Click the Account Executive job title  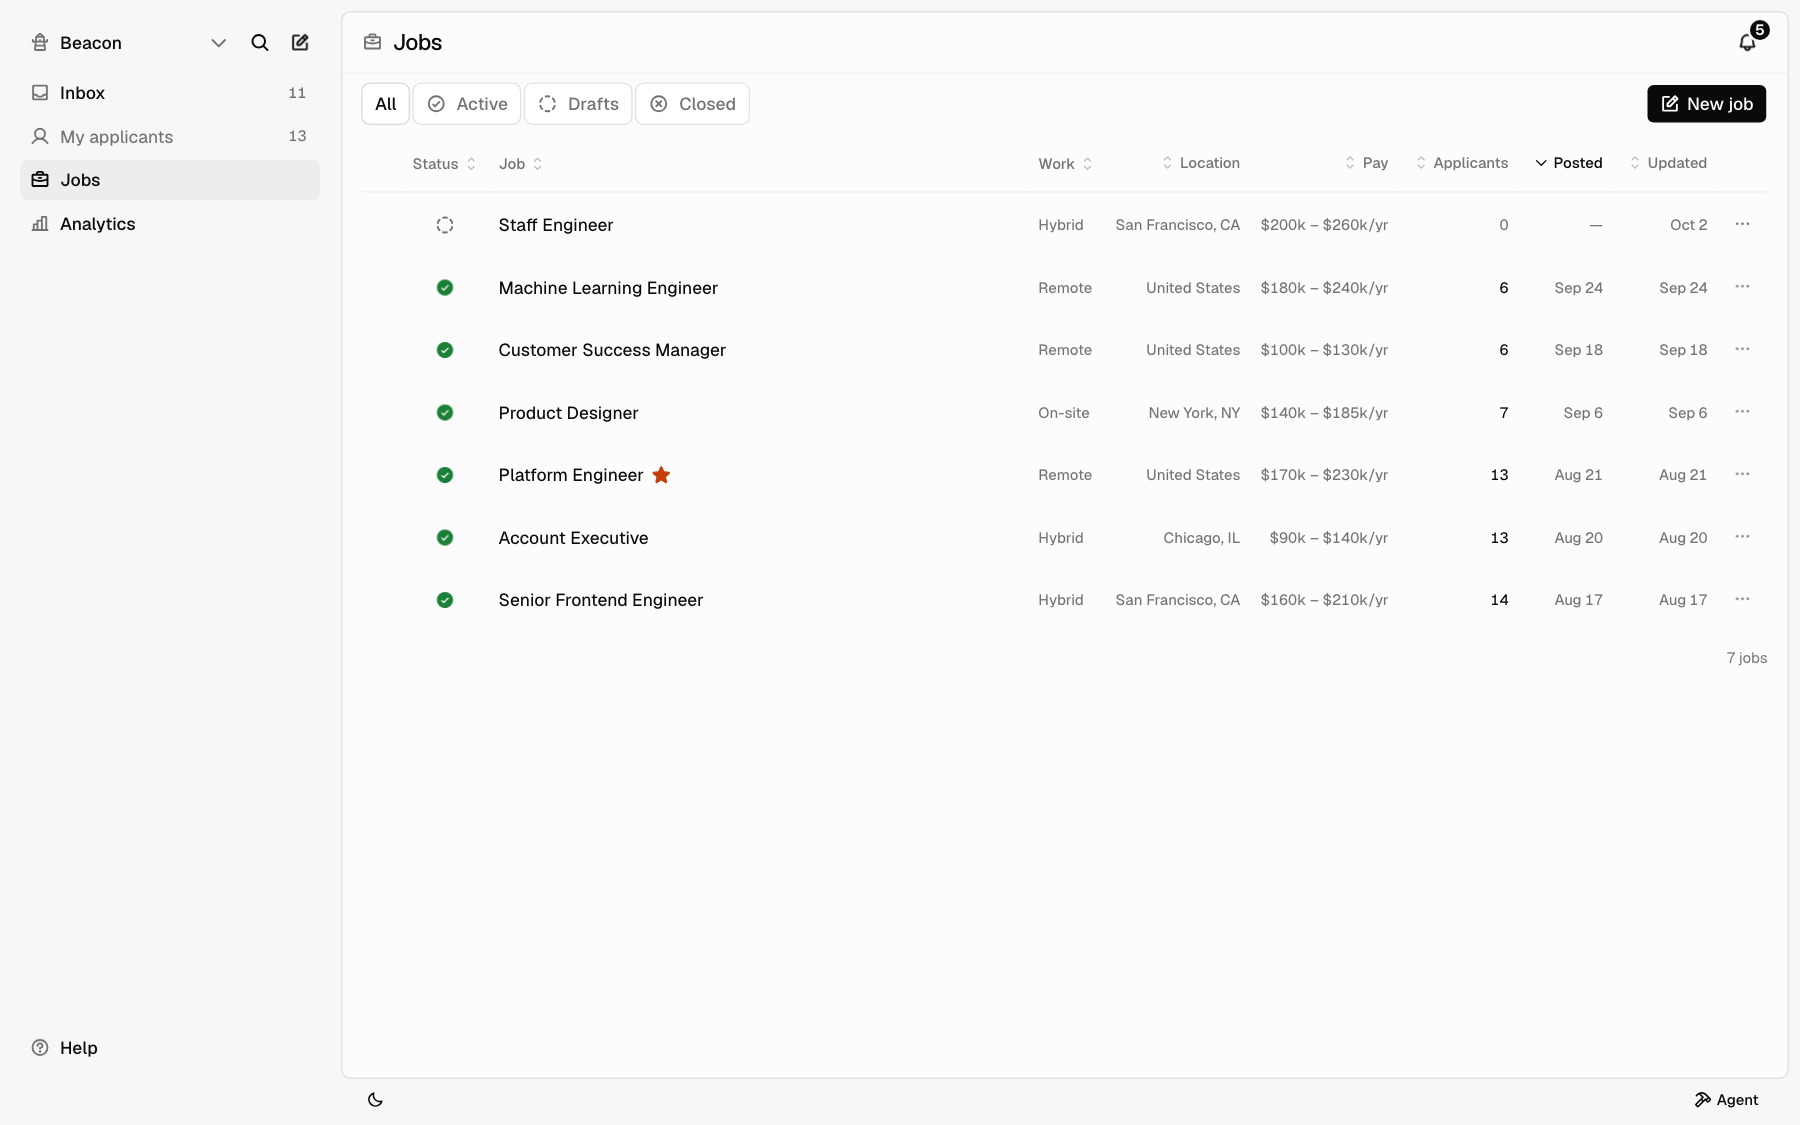[573, 538]
